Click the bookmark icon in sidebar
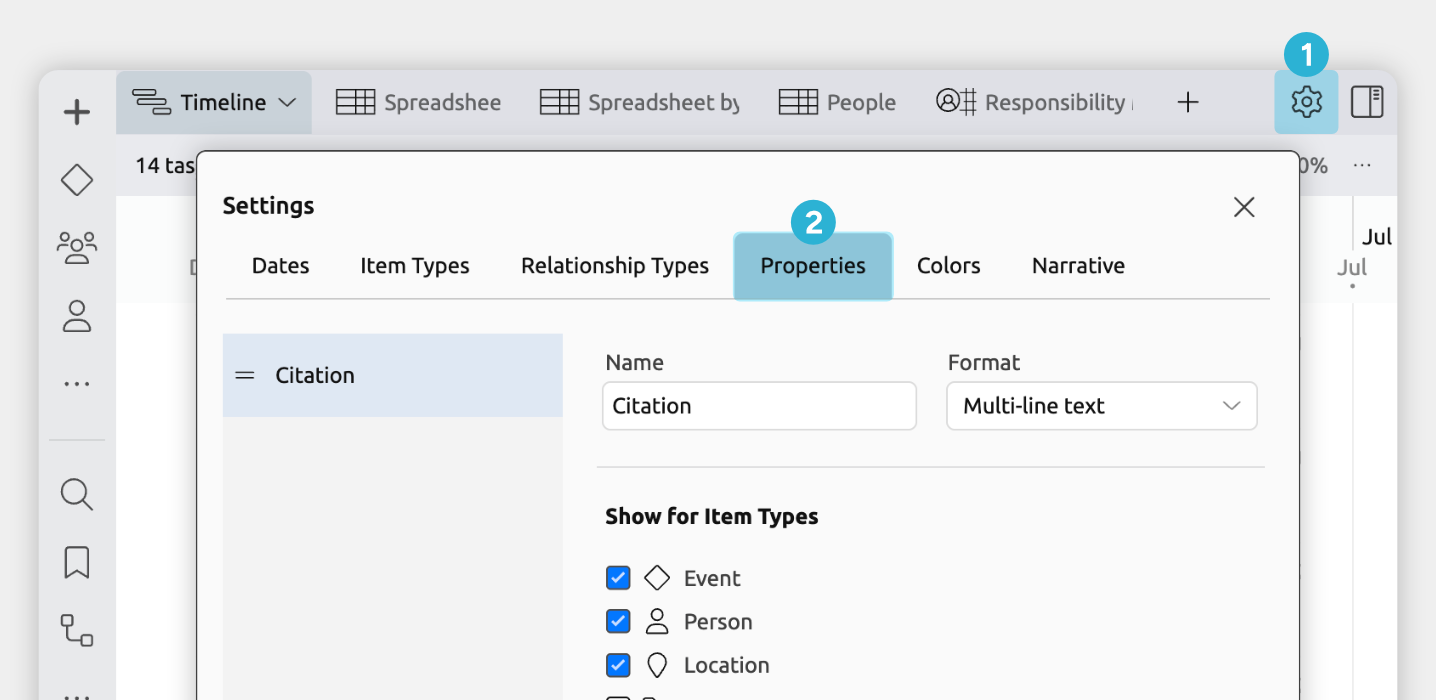 (77, 562)
